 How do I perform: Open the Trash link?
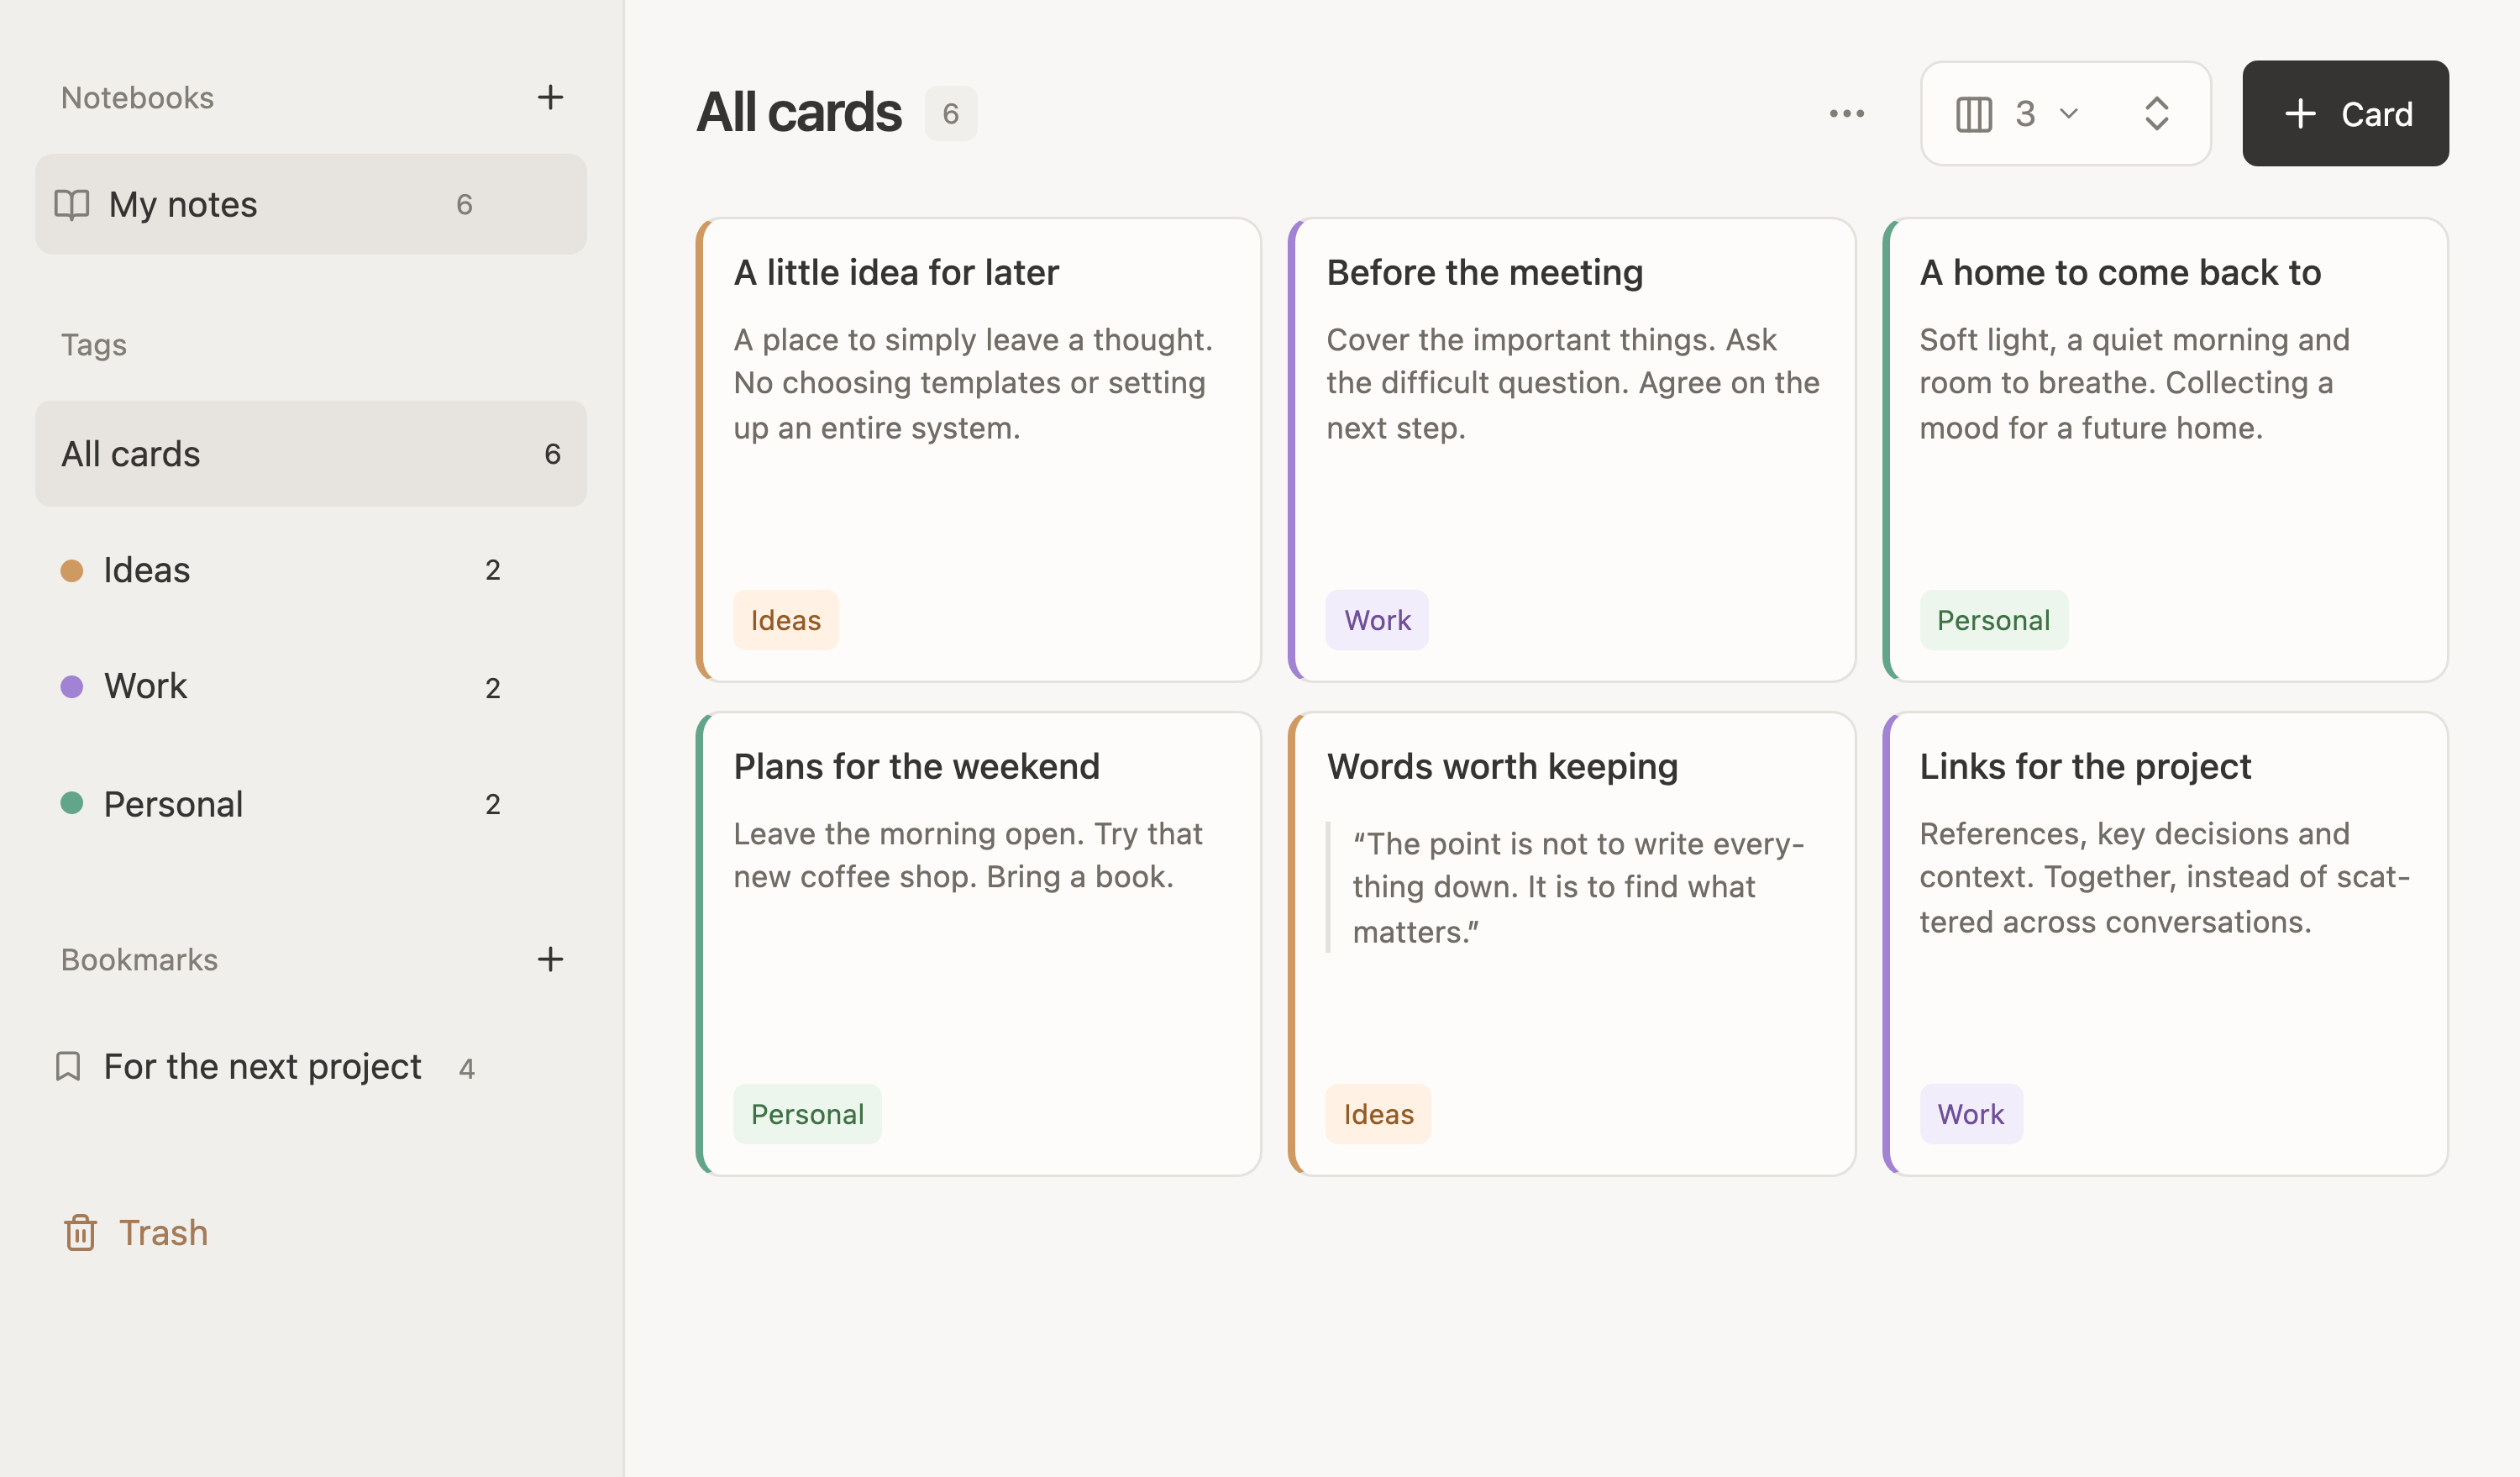tap(136, 1232)
